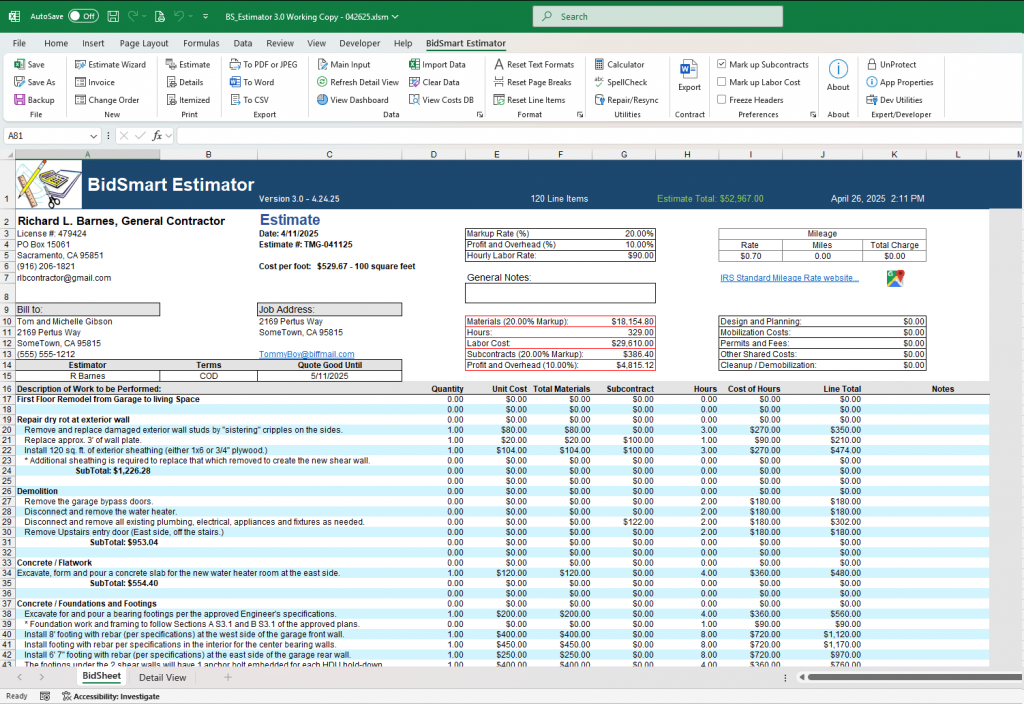Screen dimensions: 1024x704
Task: Open the File menu
Action: coord(20,43)
